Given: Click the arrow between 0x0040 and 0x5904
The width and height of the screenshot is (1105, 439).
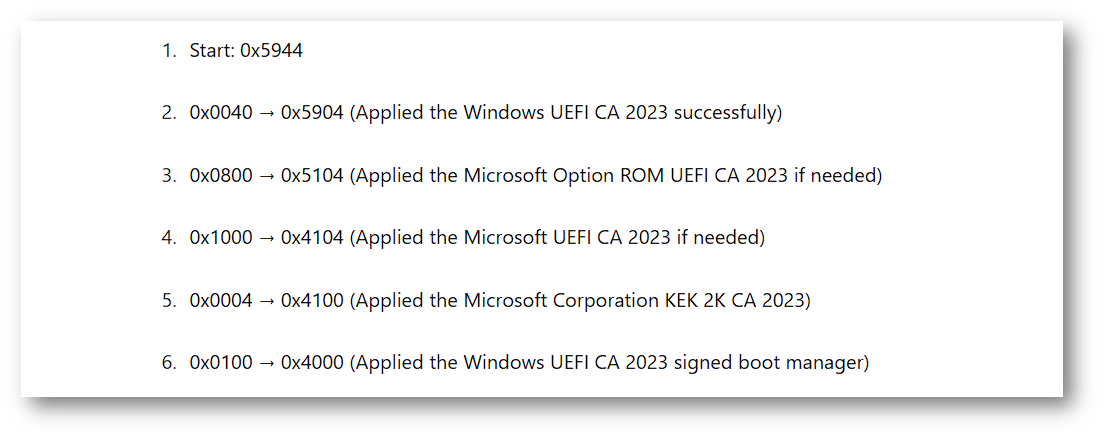Looking at the screenshot, I should (266, 113).
